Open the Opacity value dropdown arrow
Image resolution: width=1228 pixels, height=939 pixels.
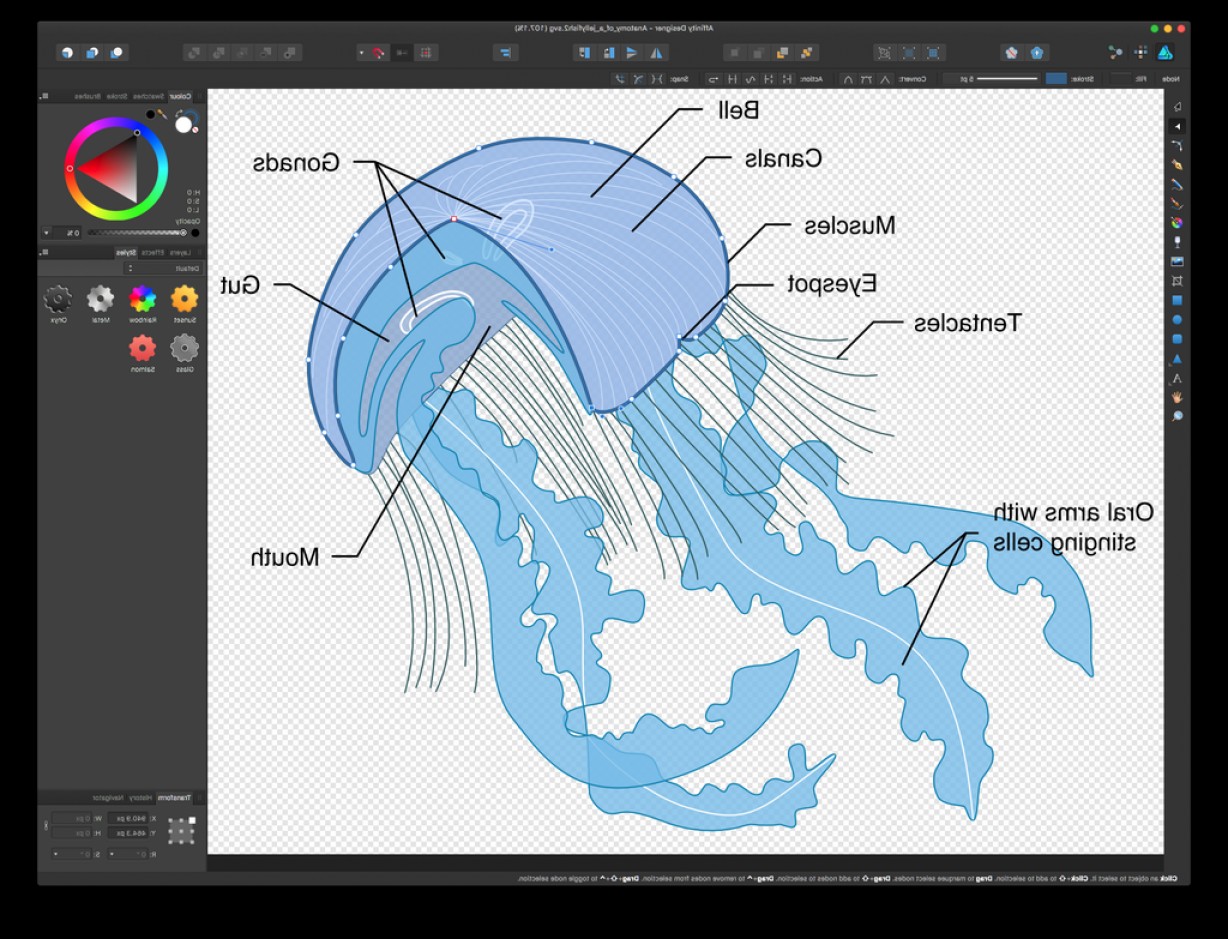click(x=46, y=233)
